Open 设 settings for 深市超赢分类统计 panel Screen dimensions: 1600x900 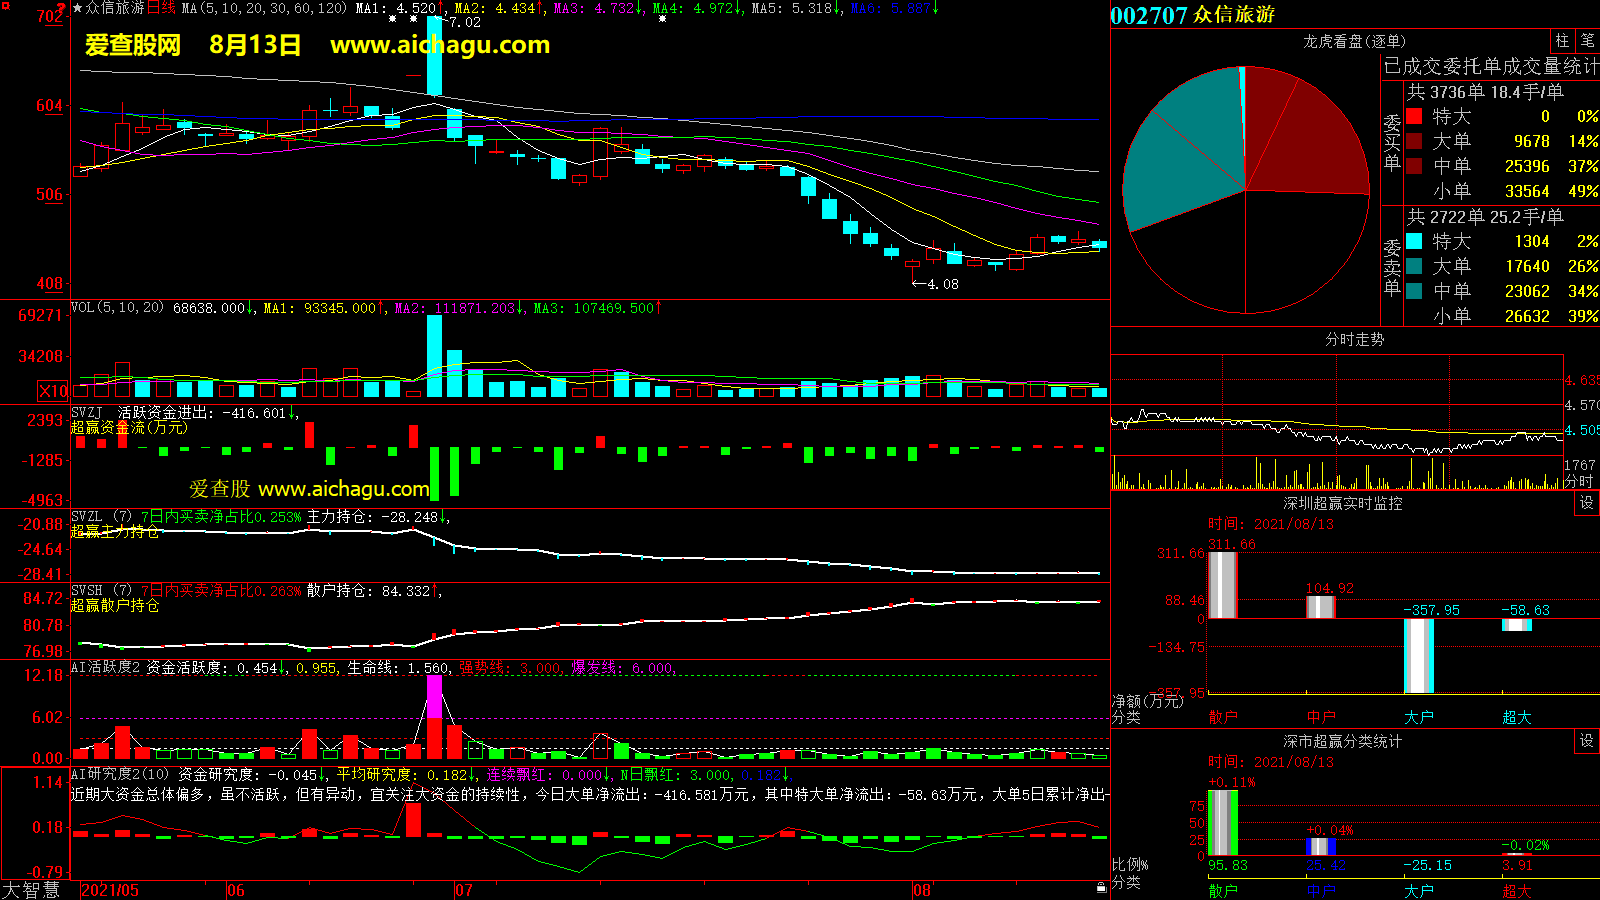(x=1587, y=741)
